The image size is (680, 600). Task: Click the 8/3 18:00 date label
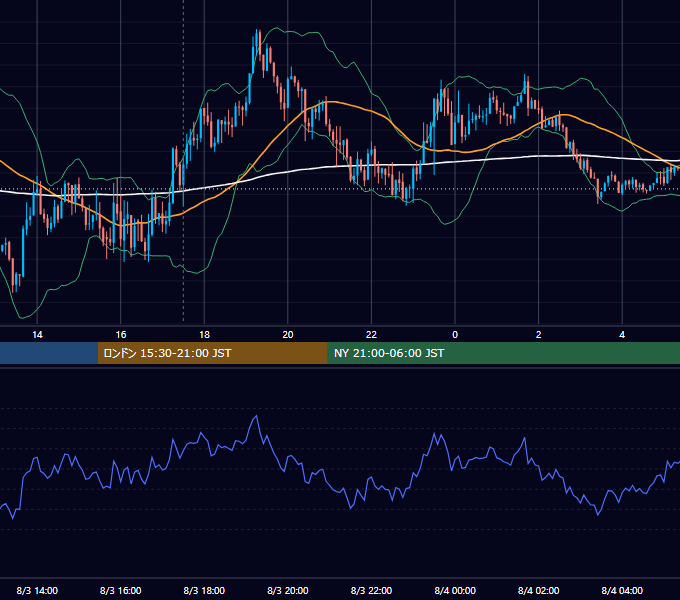(204, 590)
